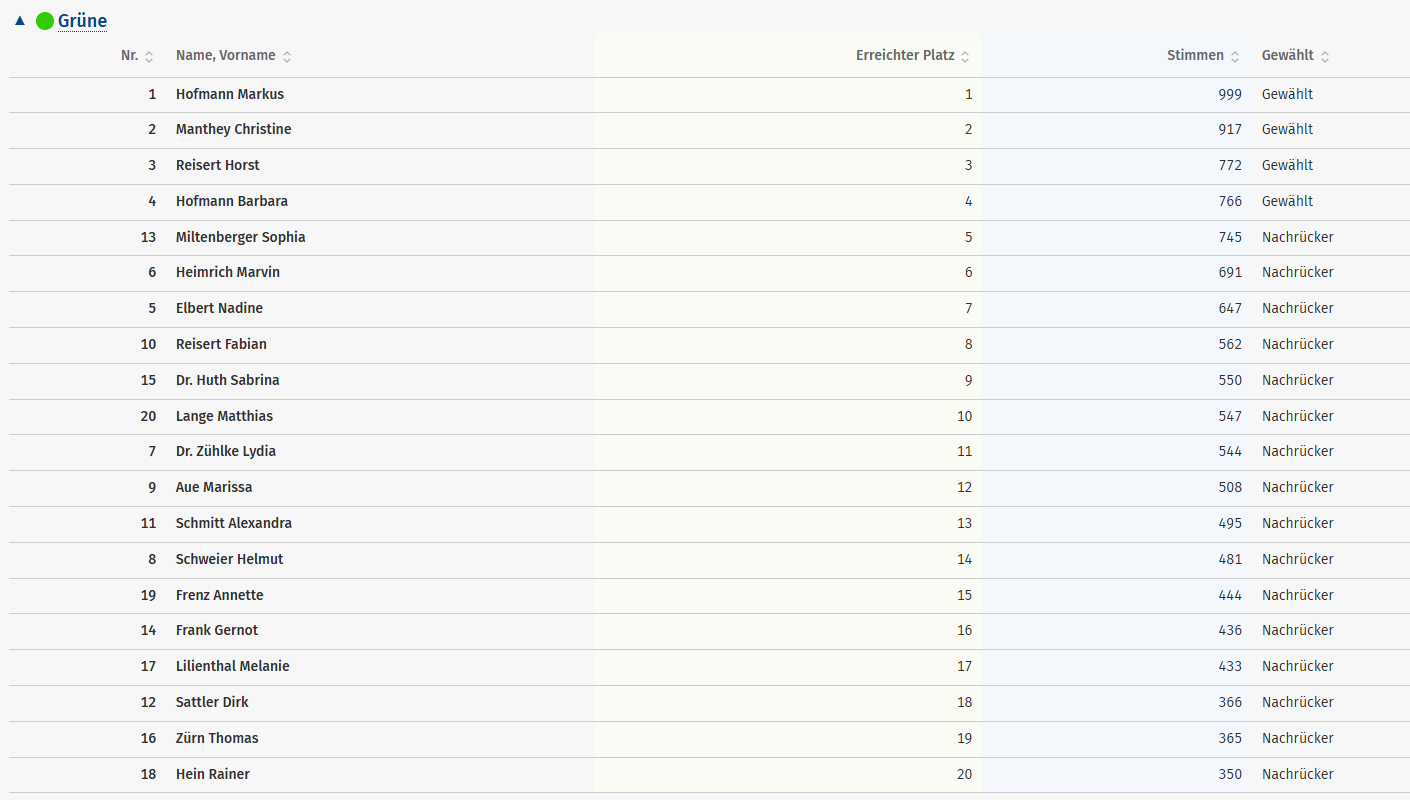Viewport: 1410px width, 800px height.
Task: Click the Name, Vorname column header
Action: click(x=225, y=56)
